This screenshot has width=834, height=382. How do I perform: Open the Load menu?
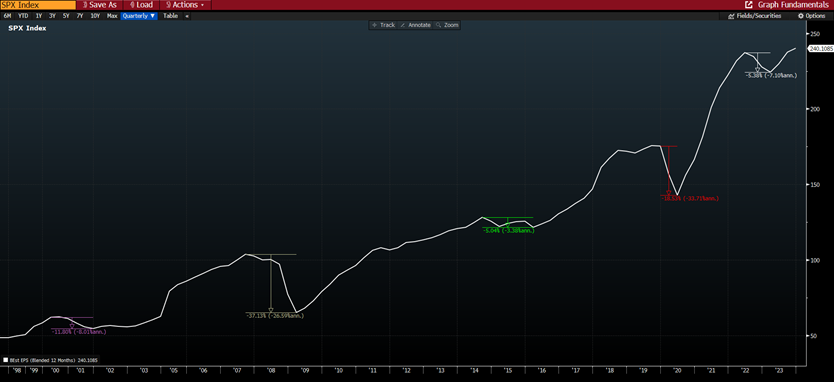[141, 5]
